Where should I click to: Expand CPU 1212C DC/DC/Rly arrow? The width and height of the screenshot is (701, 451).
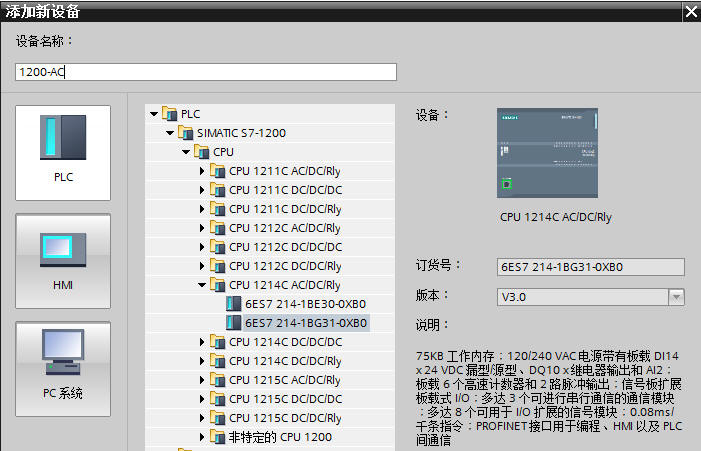coord(202,266)
